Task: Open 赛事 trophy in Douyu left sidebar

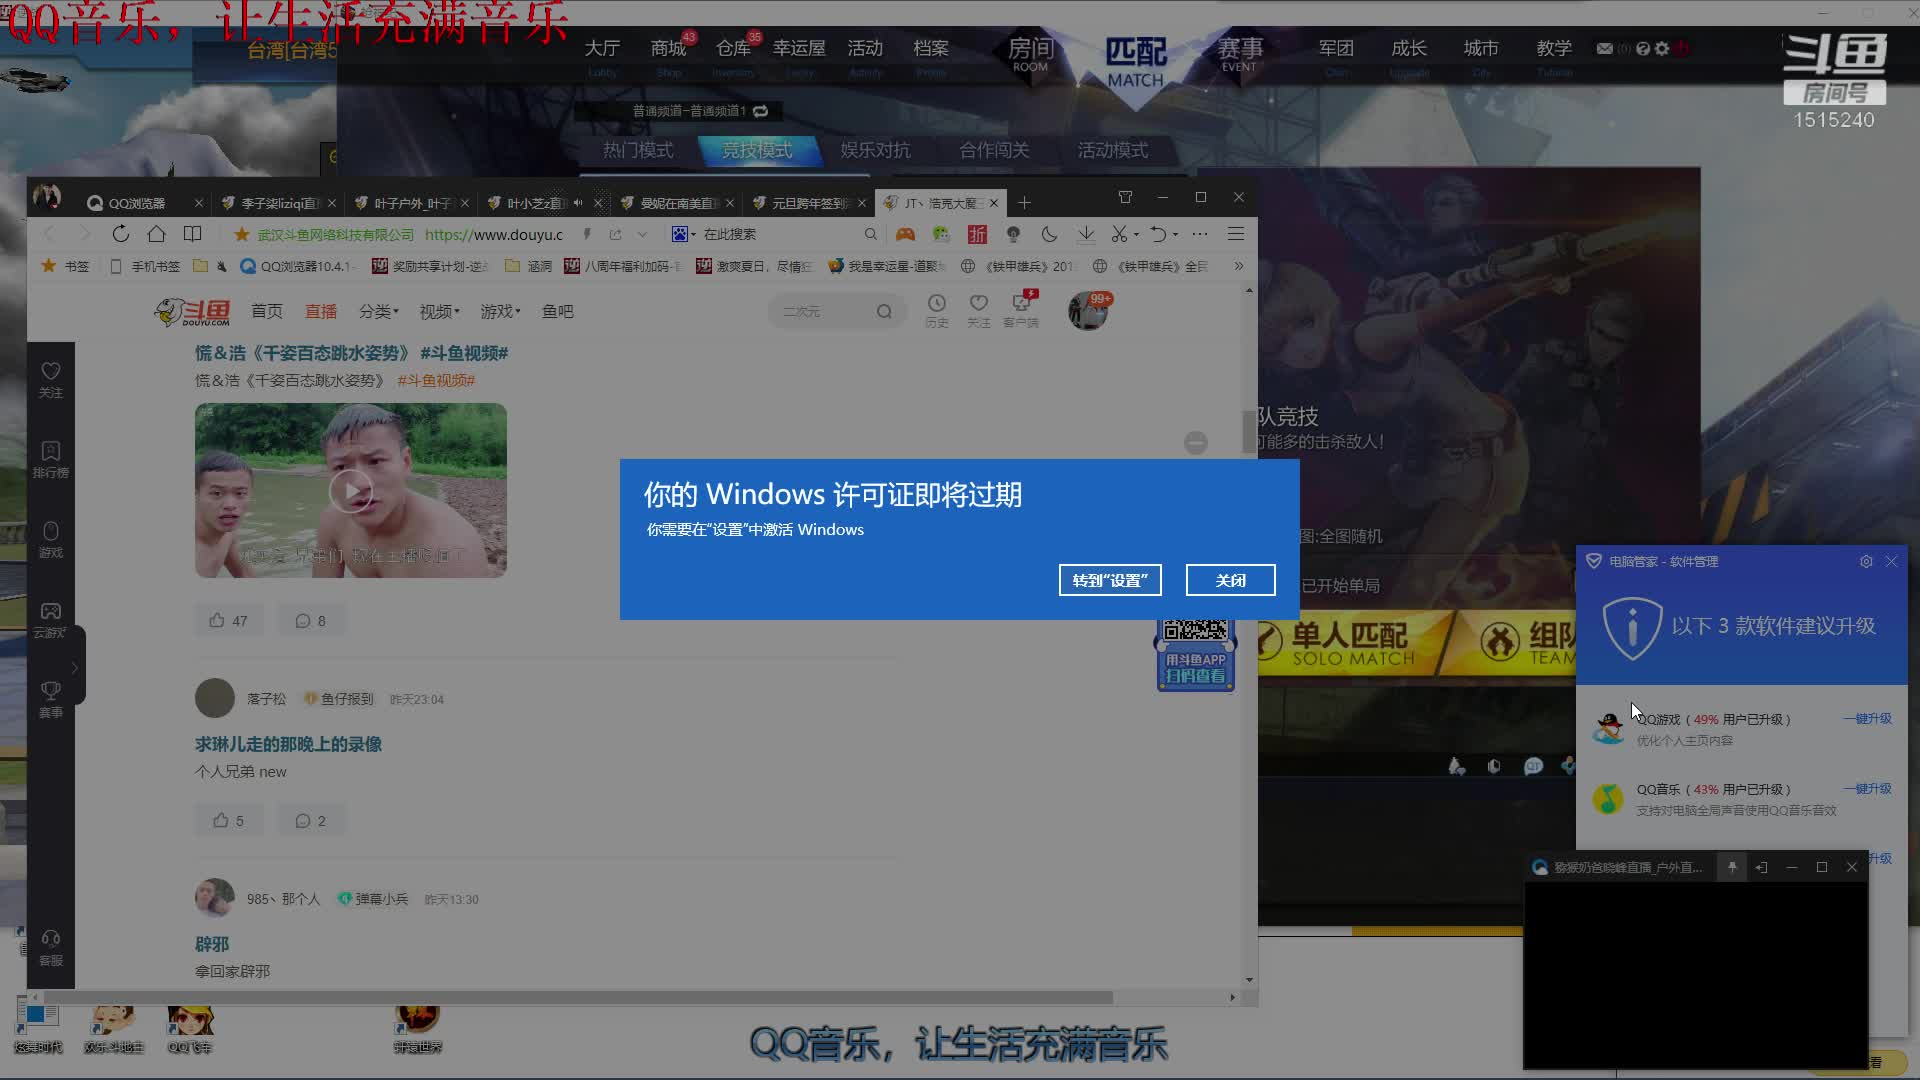Action: 51,700
